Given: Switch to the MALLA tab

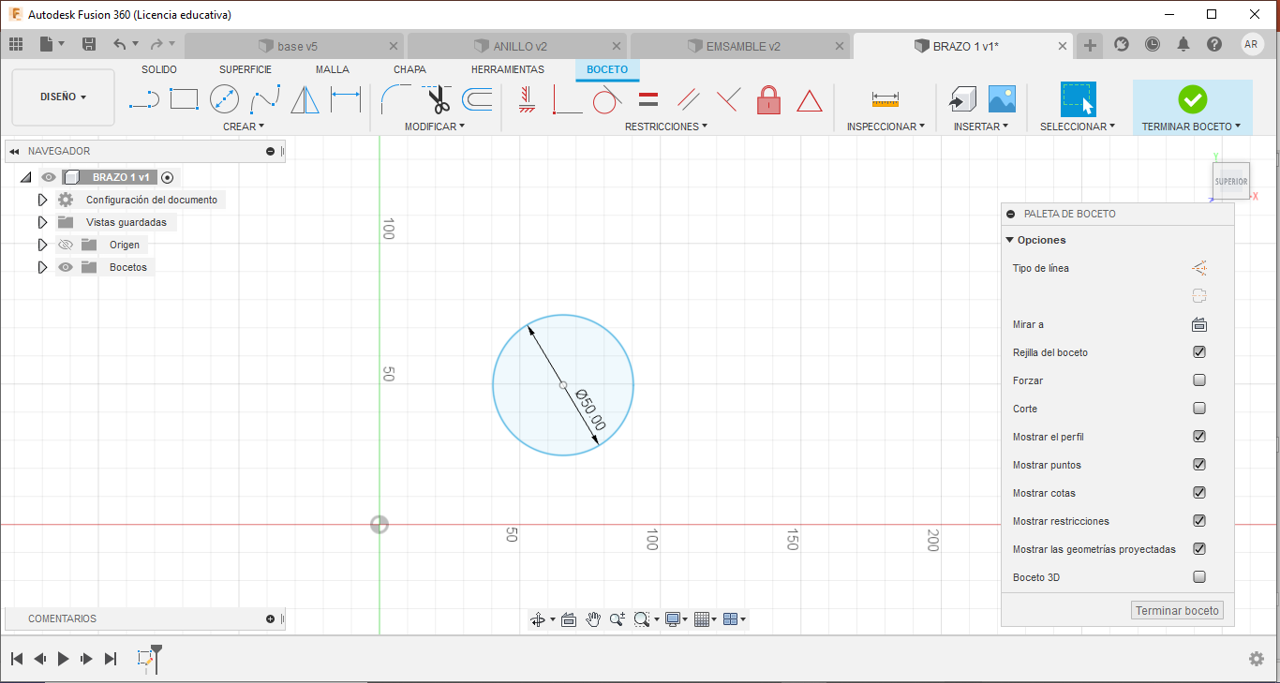Looking at the screenshot, I should [x=332, y=69].
